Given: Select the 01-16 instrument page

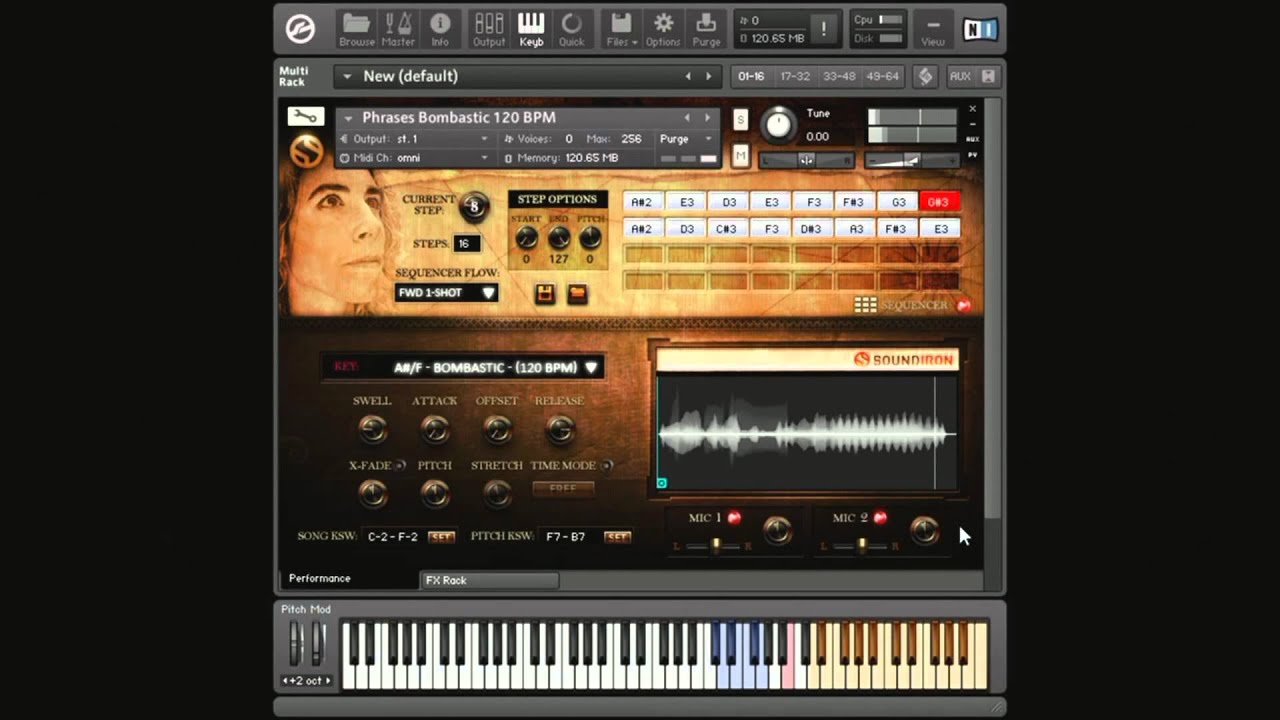Looking at the screenshot, I should point(751,76).
